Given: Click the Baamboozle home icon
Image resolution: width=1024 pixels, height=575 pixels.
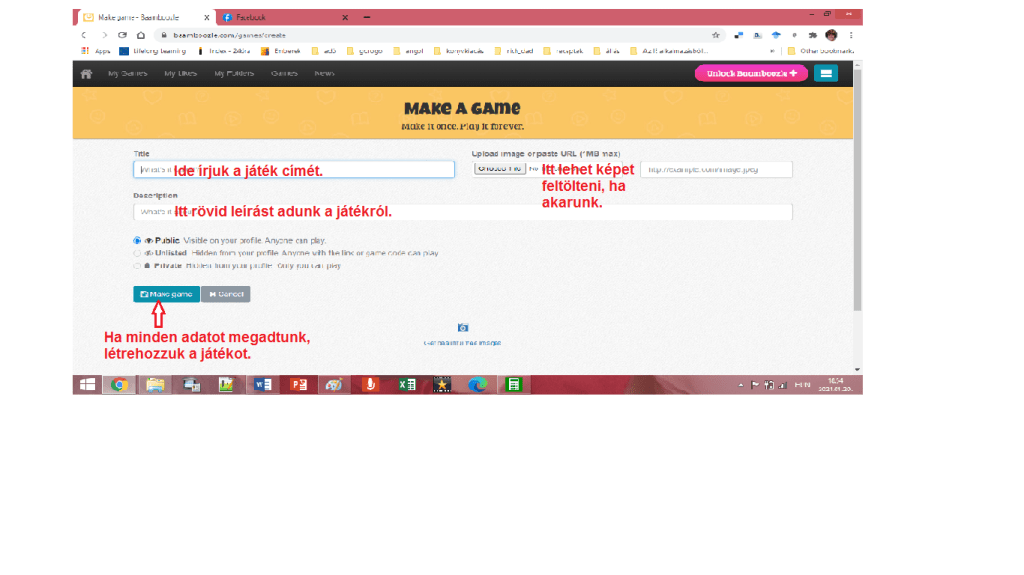Looking at the screenshot, I should (86, 74).
